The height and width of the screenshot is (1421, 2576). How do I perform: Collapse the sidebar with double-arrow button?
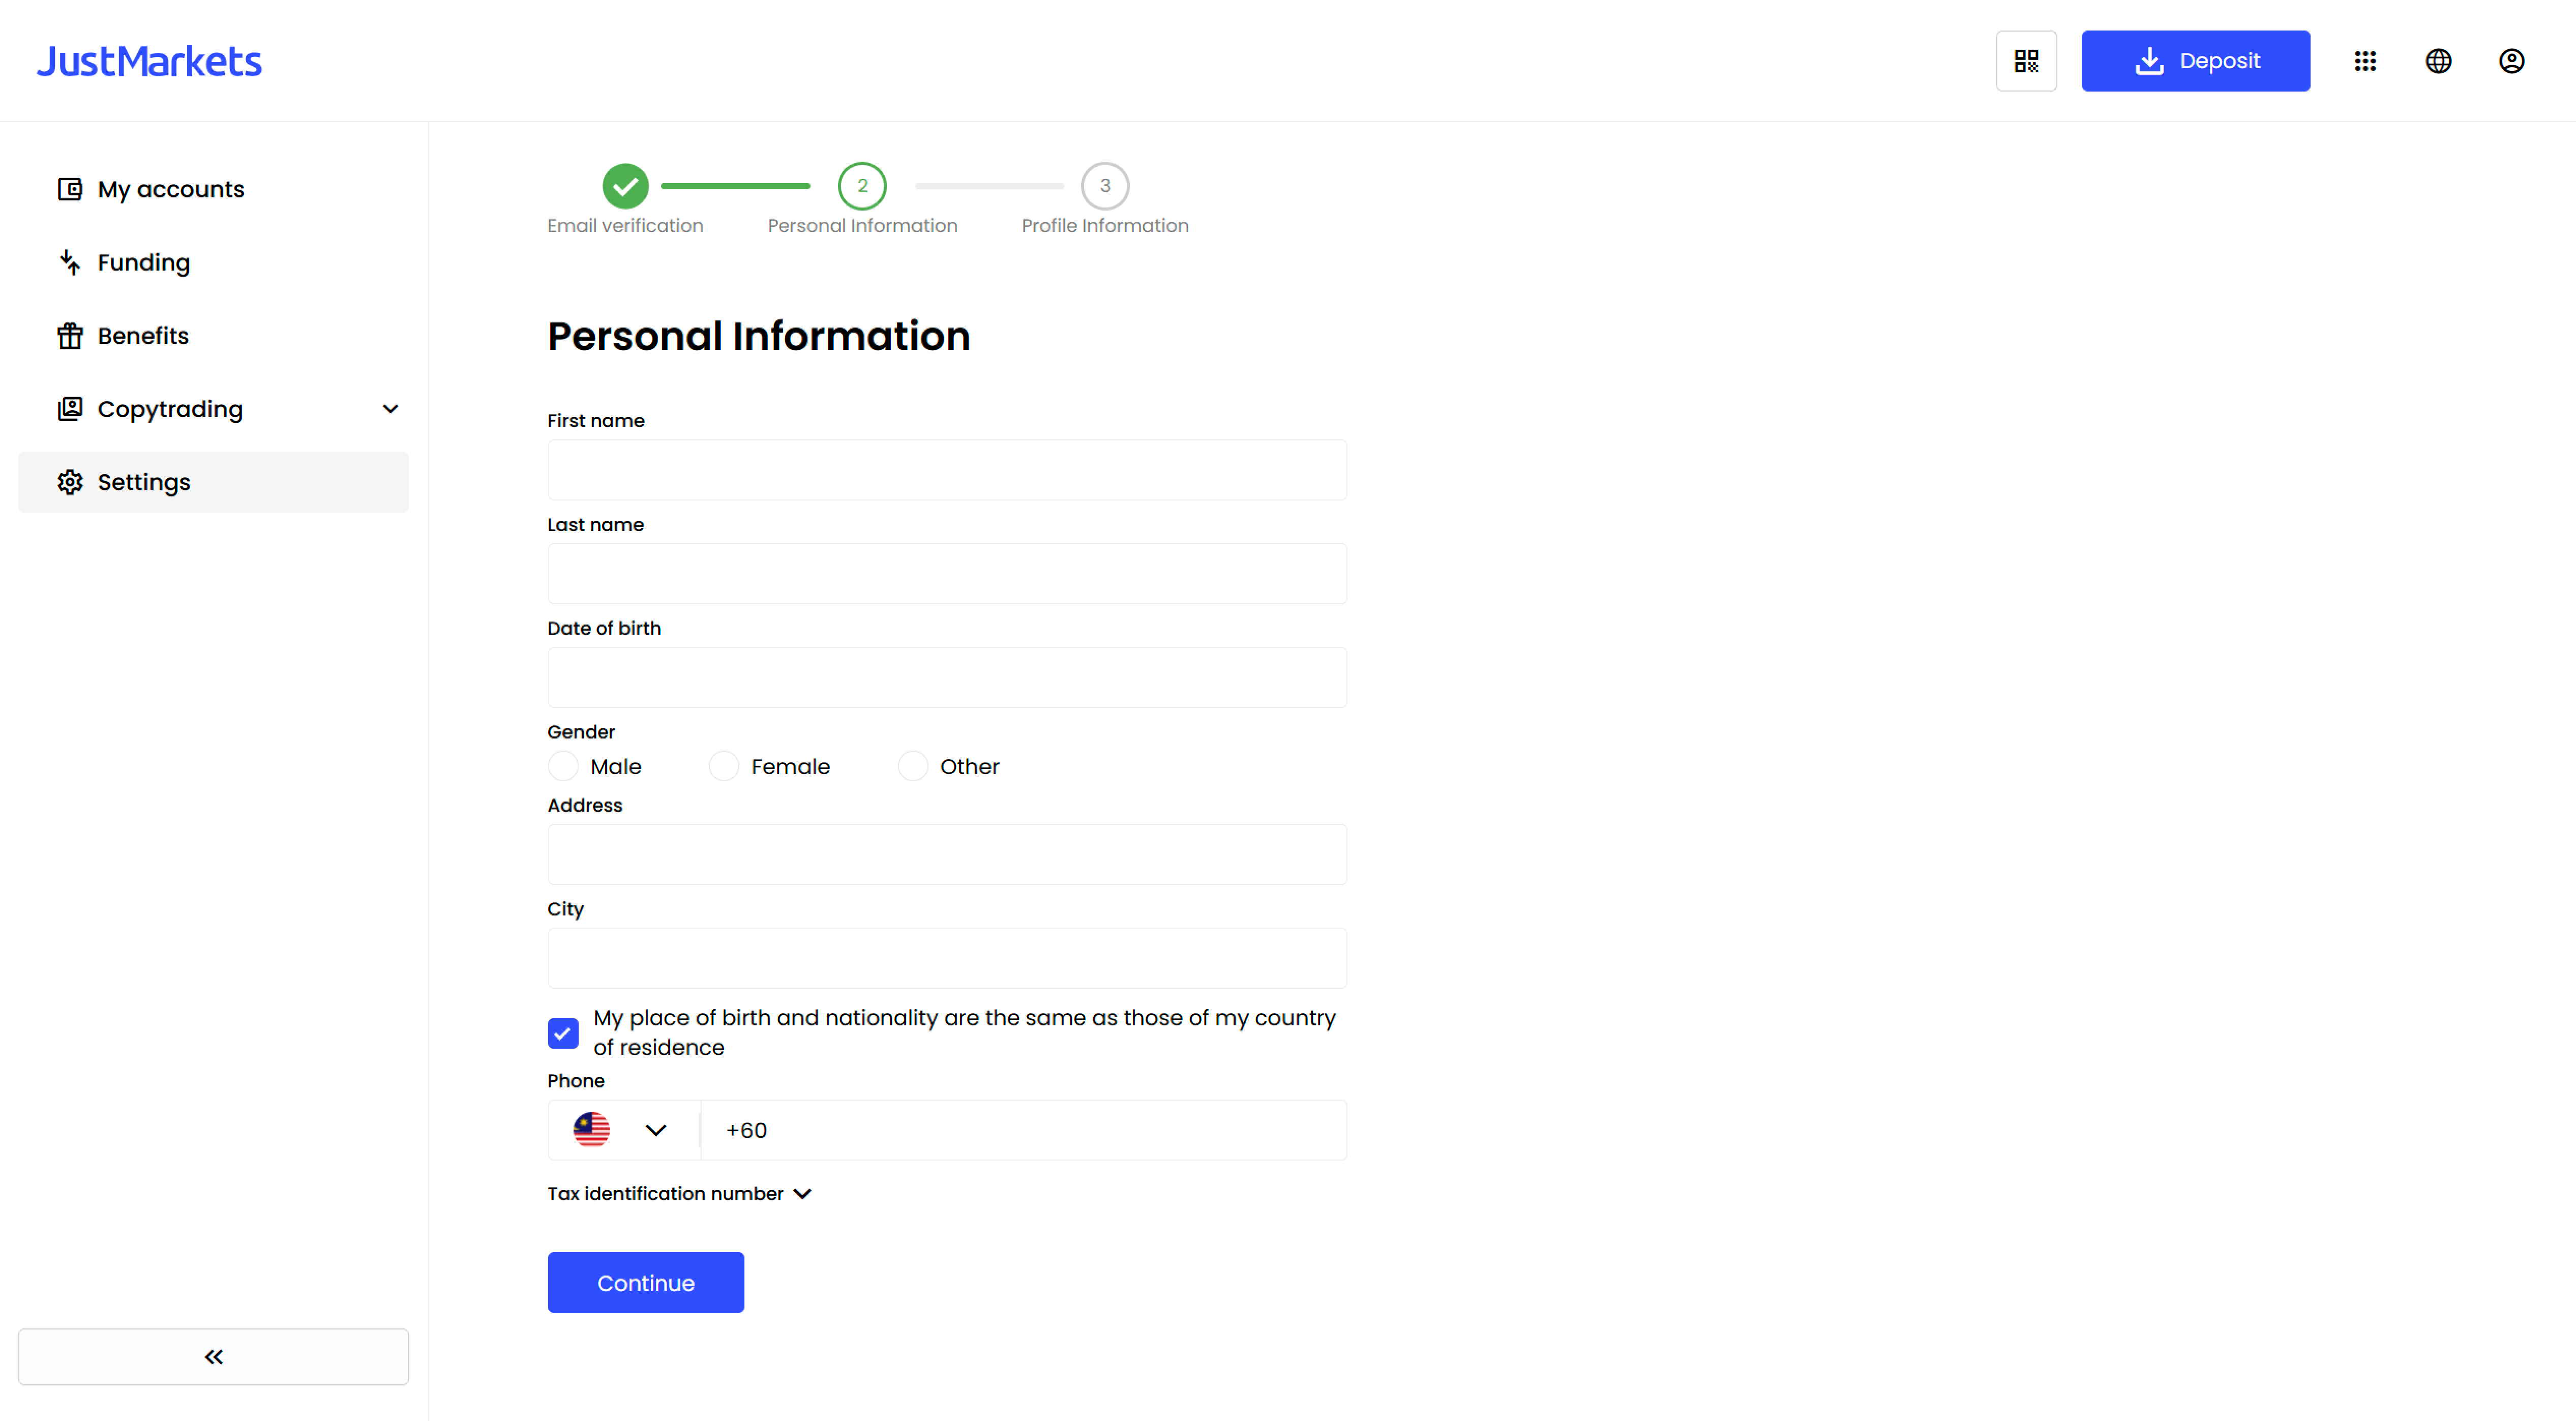pyautogui.click(x=213, y=1356)
